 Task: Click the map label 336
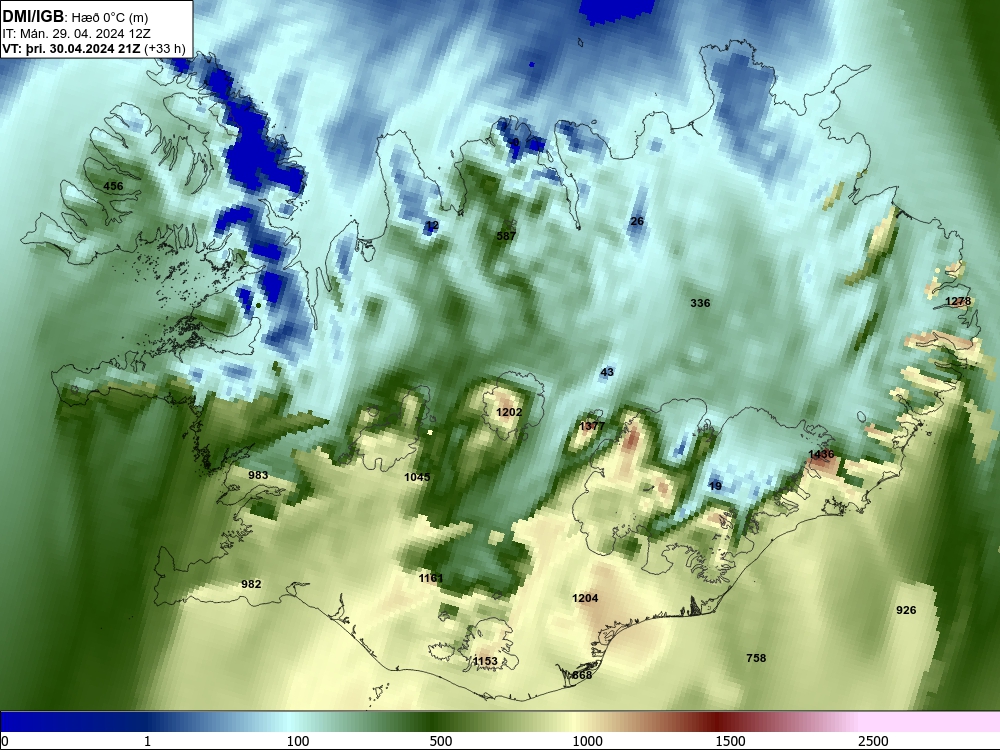click(700, 303)
